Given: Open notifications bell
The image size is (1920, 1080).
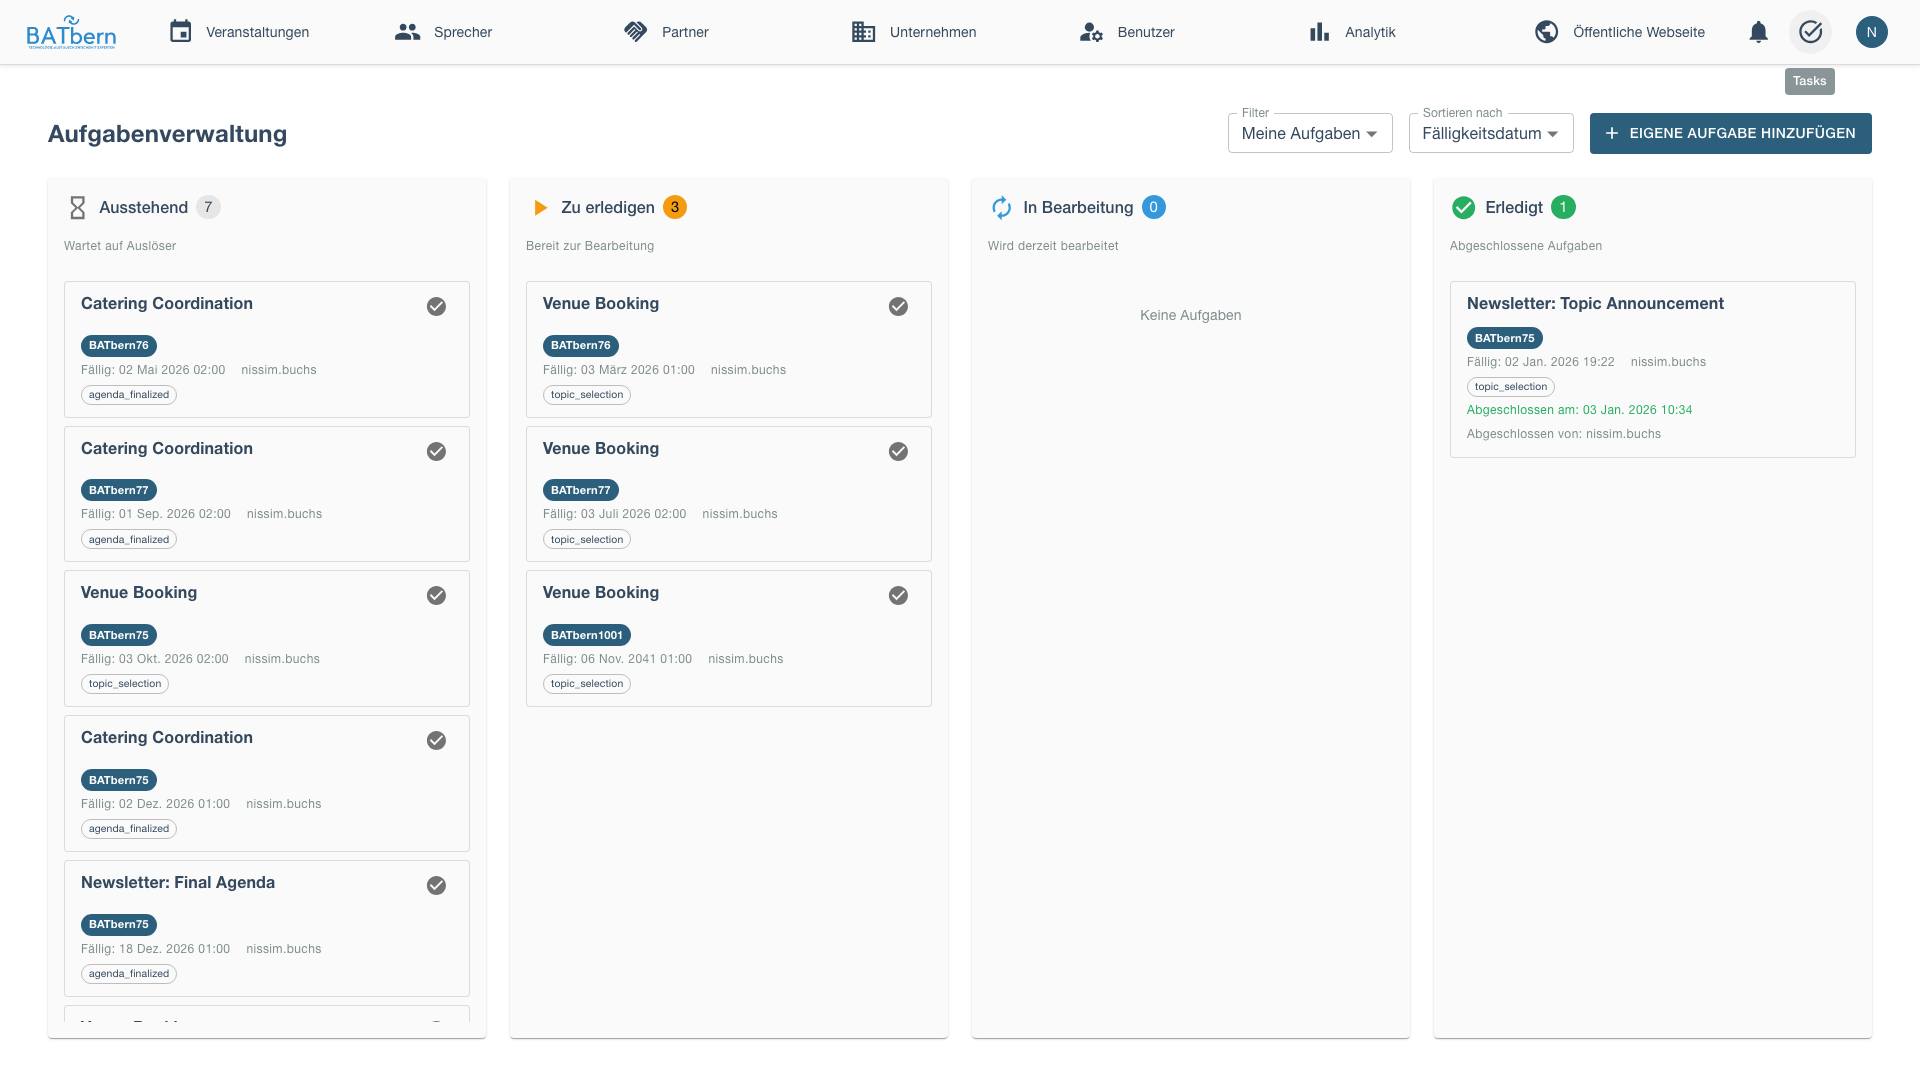Looking at the screenshot, I should (1759, 32).
